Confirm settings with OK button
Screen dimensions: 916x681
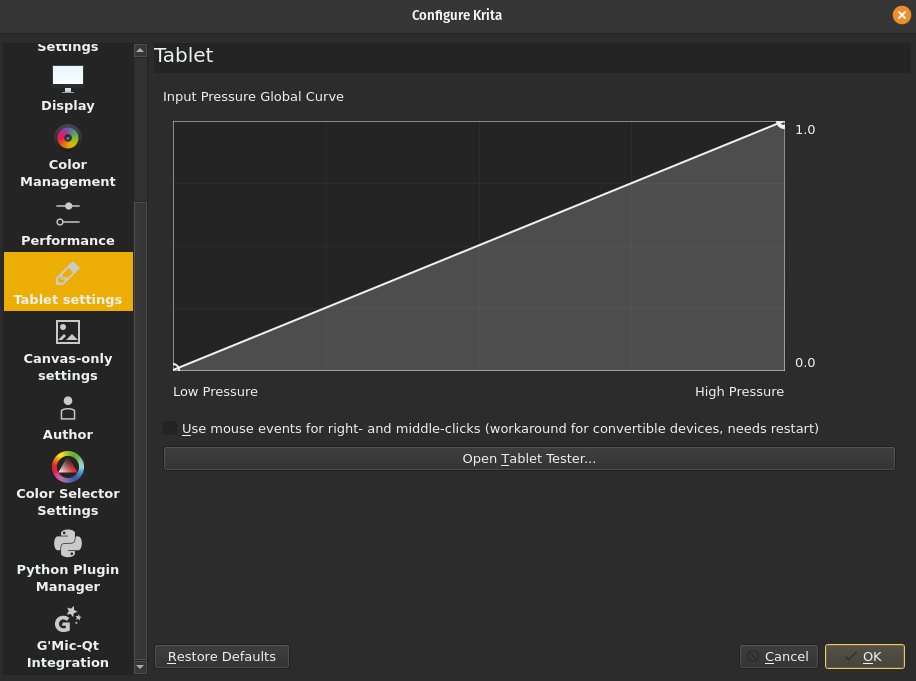click(x=864, y=656)
